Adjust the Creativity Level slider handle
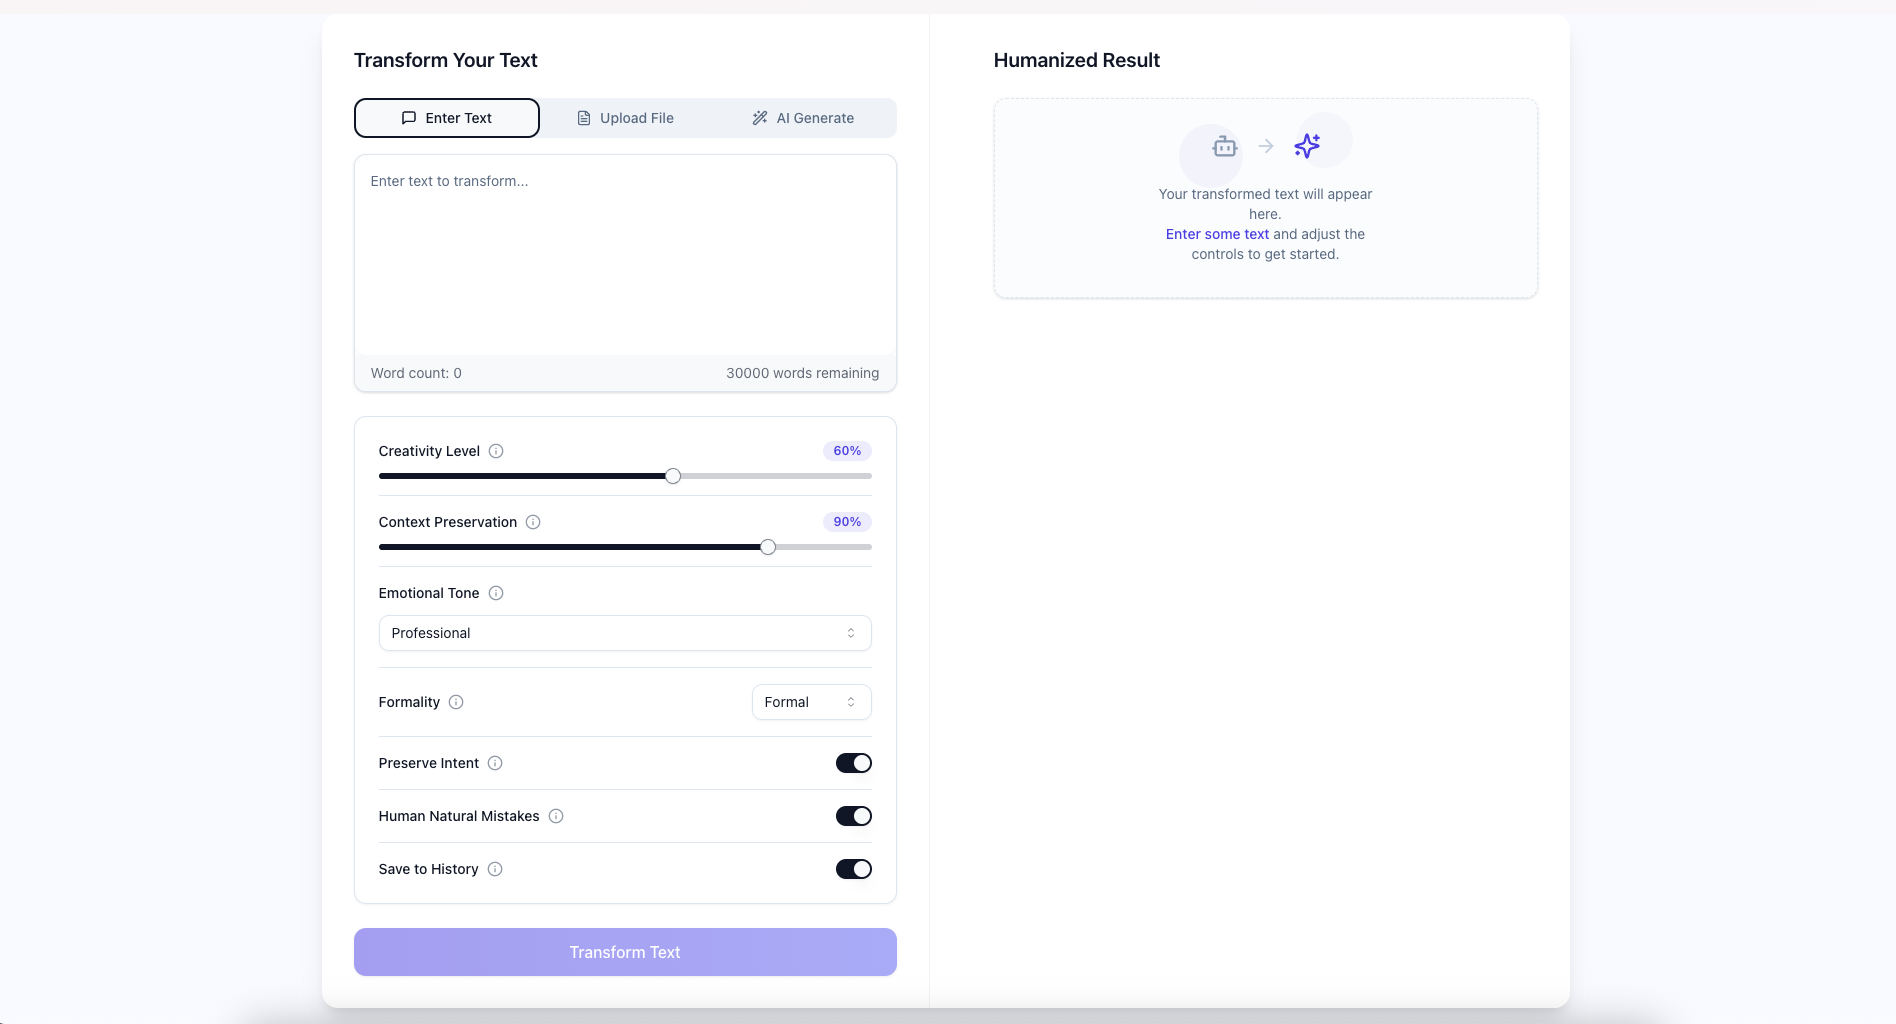The image size is (1896, 1024). pos(671,476)
